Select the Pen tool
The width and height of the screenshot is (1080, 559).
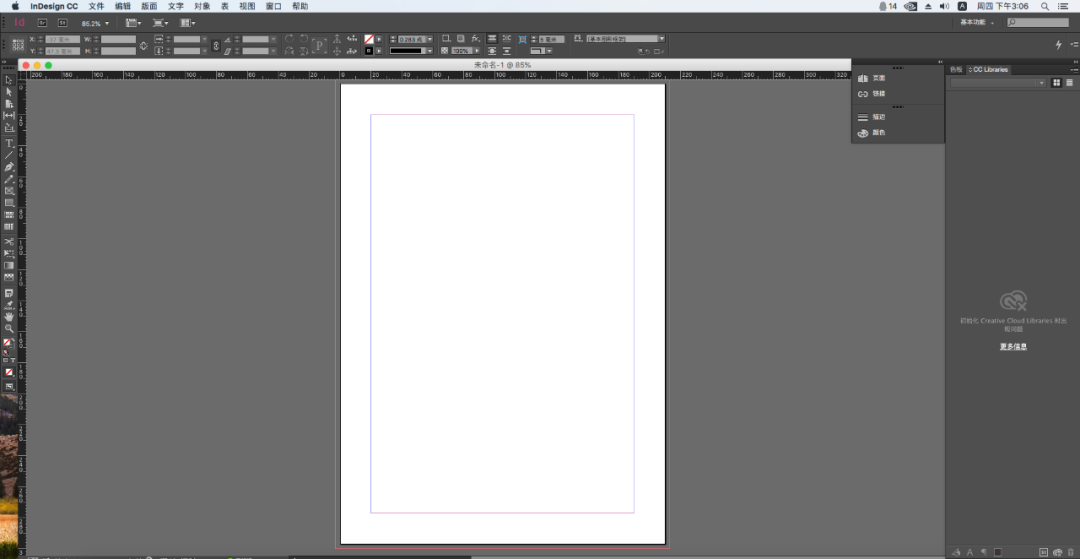[9, 167]
